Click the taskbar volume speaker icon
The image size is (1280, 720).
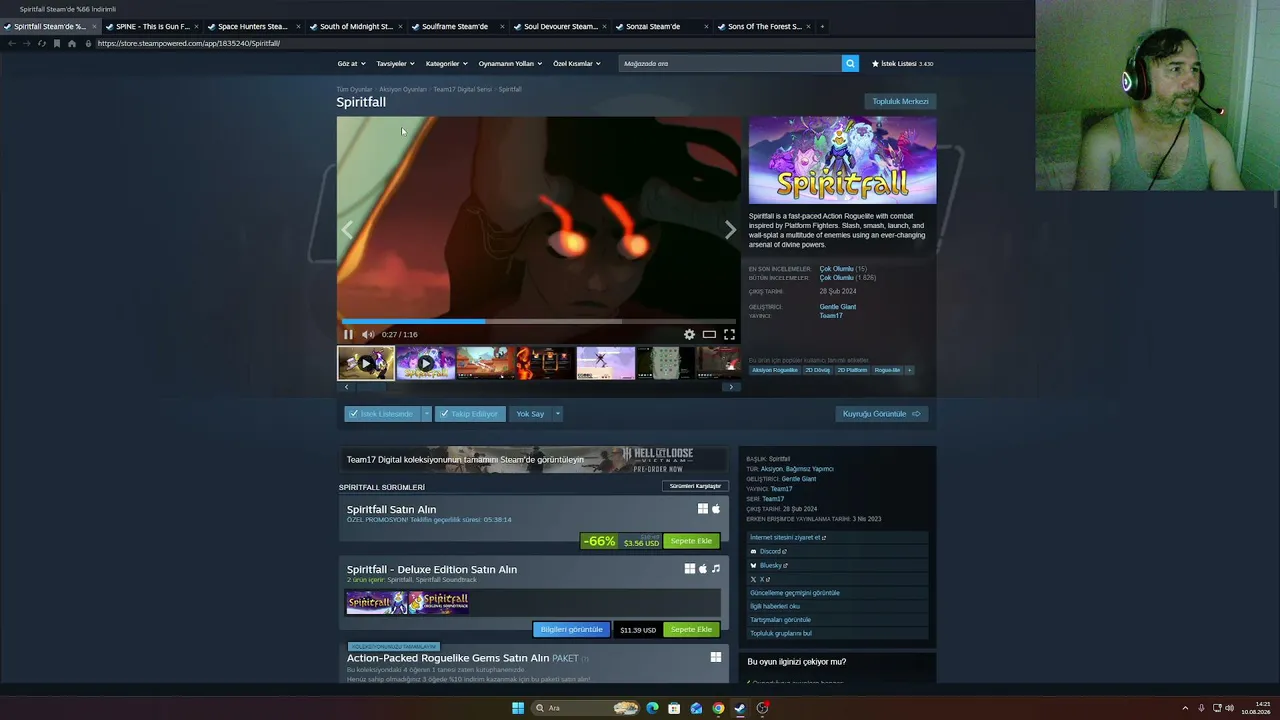click(1229, 708)
